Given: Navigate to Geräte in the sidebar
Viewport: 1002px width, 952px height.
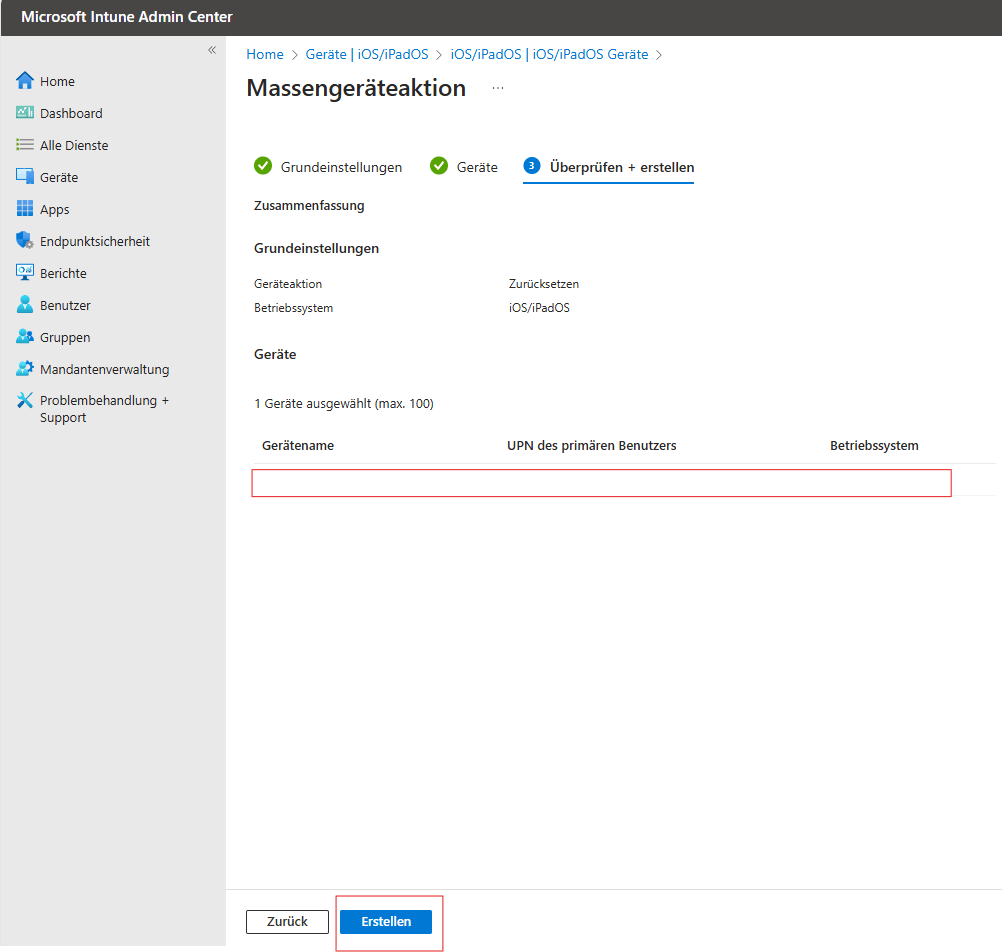Looking at the screenshot, I should point(59,177).
